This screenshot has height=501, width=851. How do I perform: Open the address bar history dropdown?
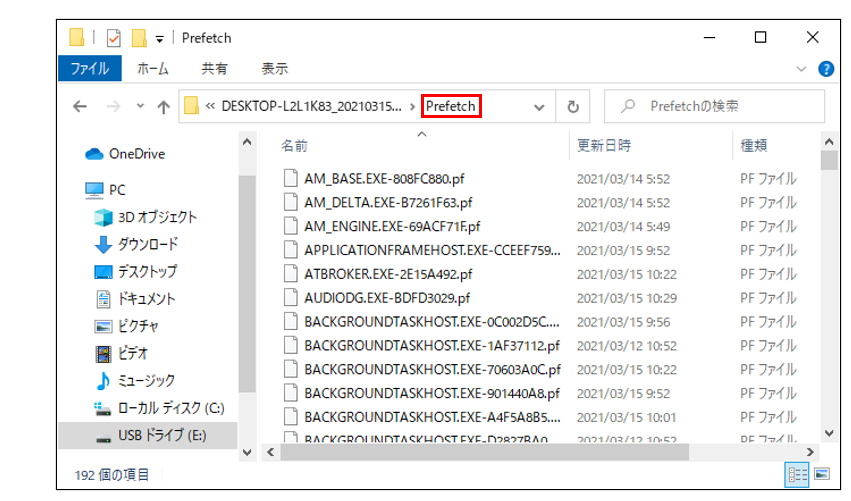[x=539, y=107]
